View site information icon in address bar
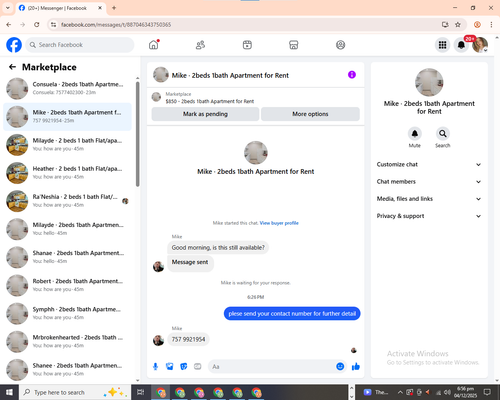This screenshot has height=400, width=500. tap(53, 24)
